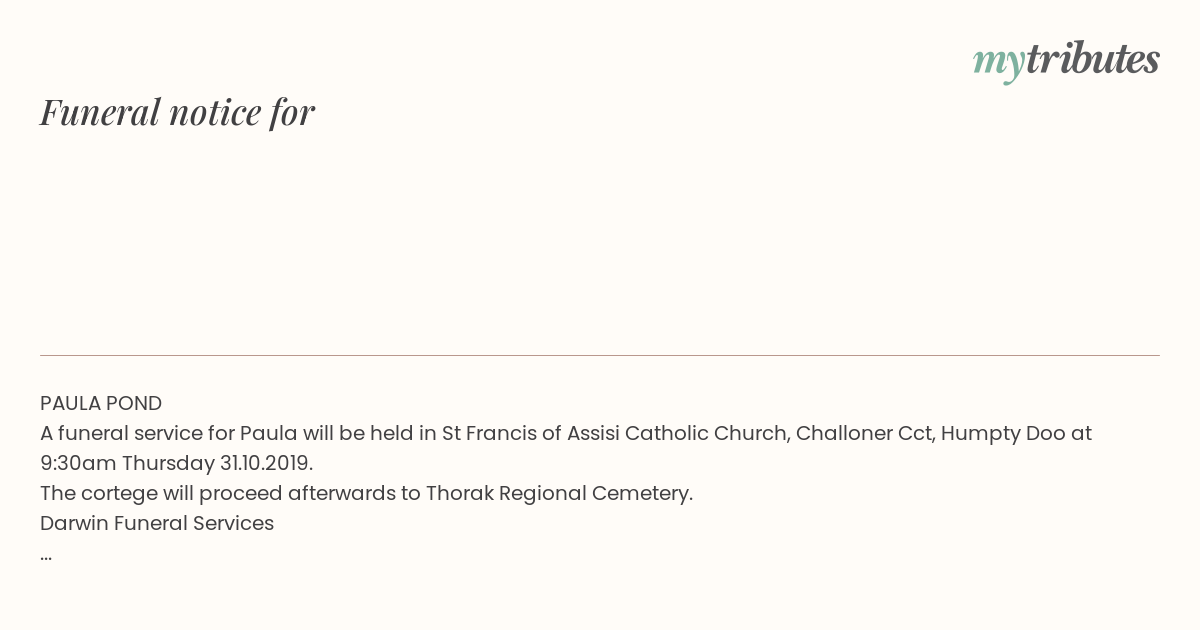
Task: Click the mytributes logo
Action: (1066, 60)
